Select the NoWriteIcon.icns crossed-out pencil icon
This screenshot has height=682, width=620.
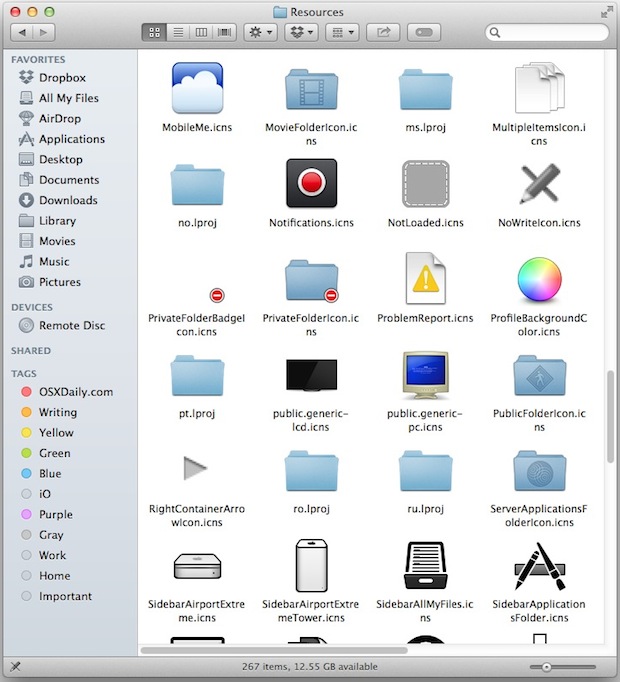coord(539,184)
